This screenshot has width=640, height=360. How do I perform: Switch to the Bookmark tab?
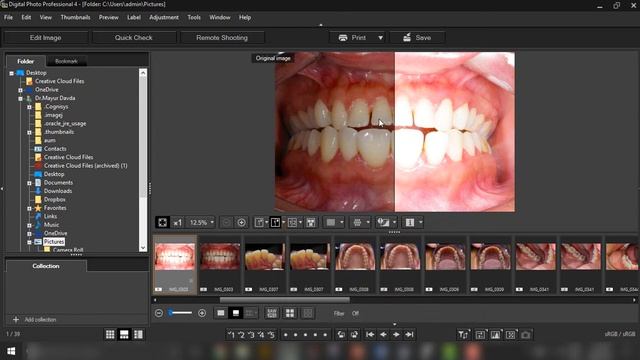tap(66, 61)
